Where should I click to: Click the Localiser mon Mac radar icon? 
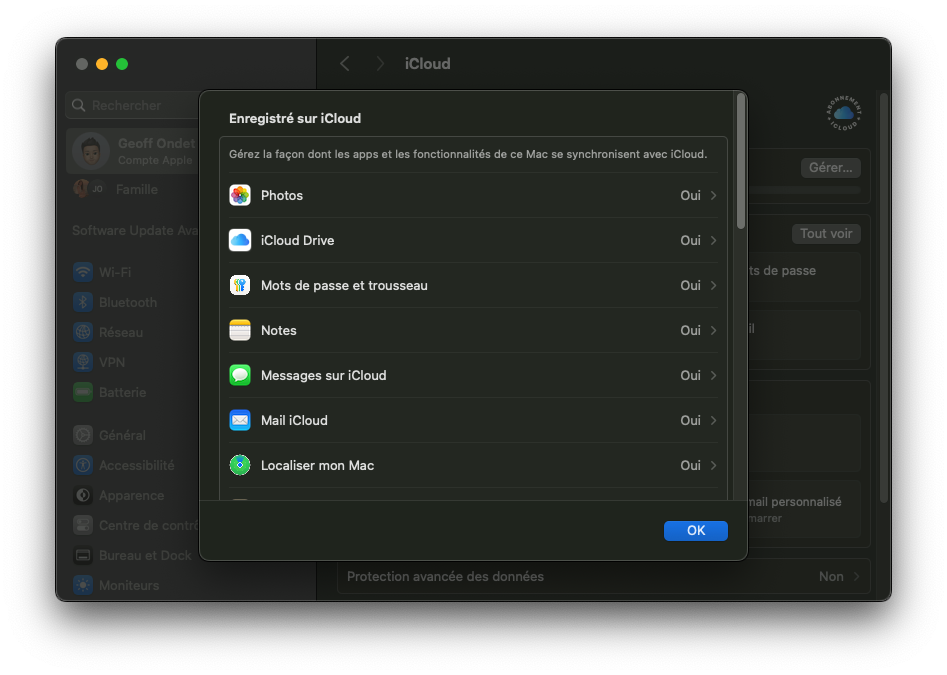point(240,465)
